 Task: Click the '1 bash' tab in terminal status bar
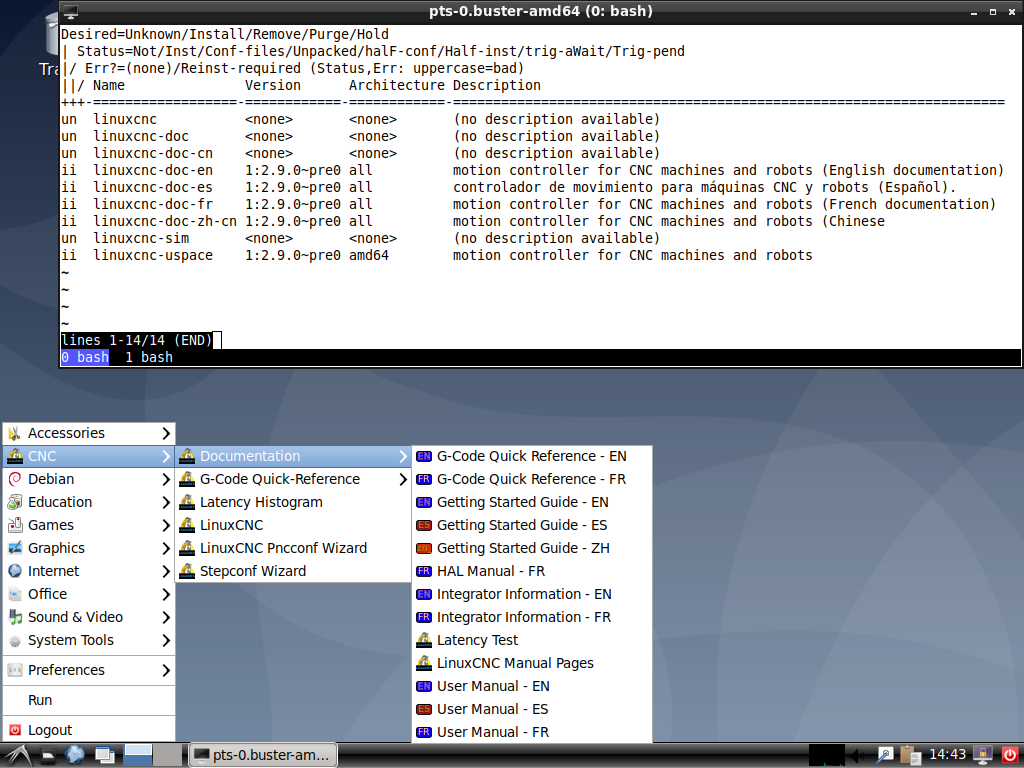pyautogui.click(x=149, y=357)
